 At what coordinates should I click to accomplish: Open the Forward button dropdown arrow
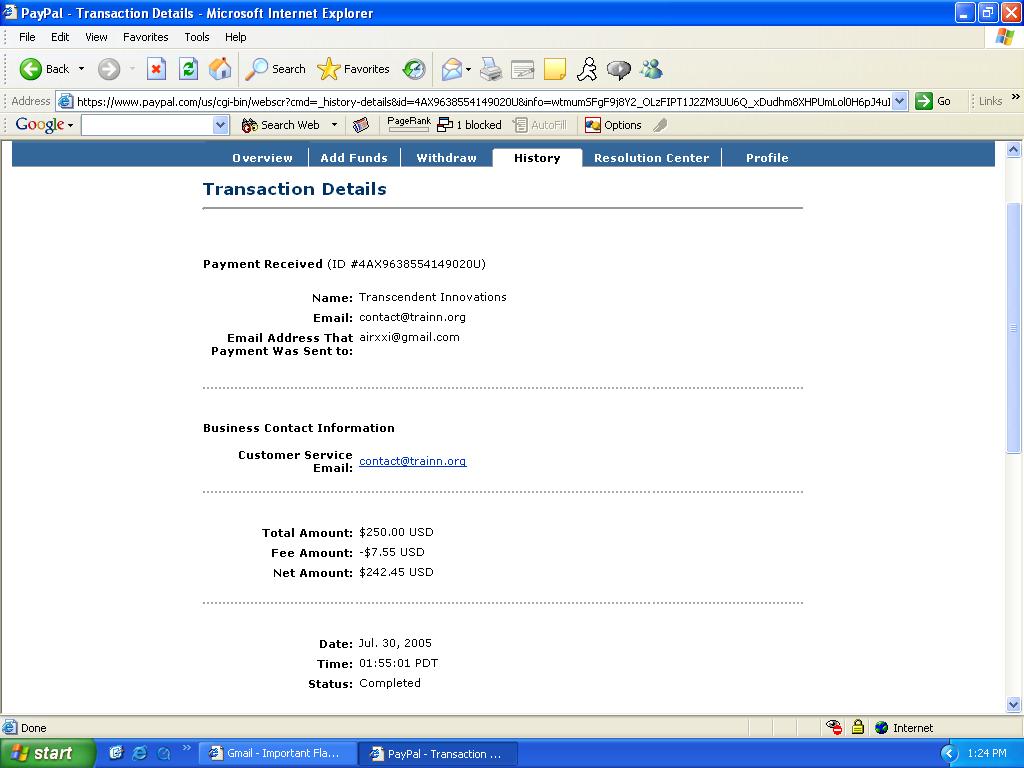tap(132, 69)
